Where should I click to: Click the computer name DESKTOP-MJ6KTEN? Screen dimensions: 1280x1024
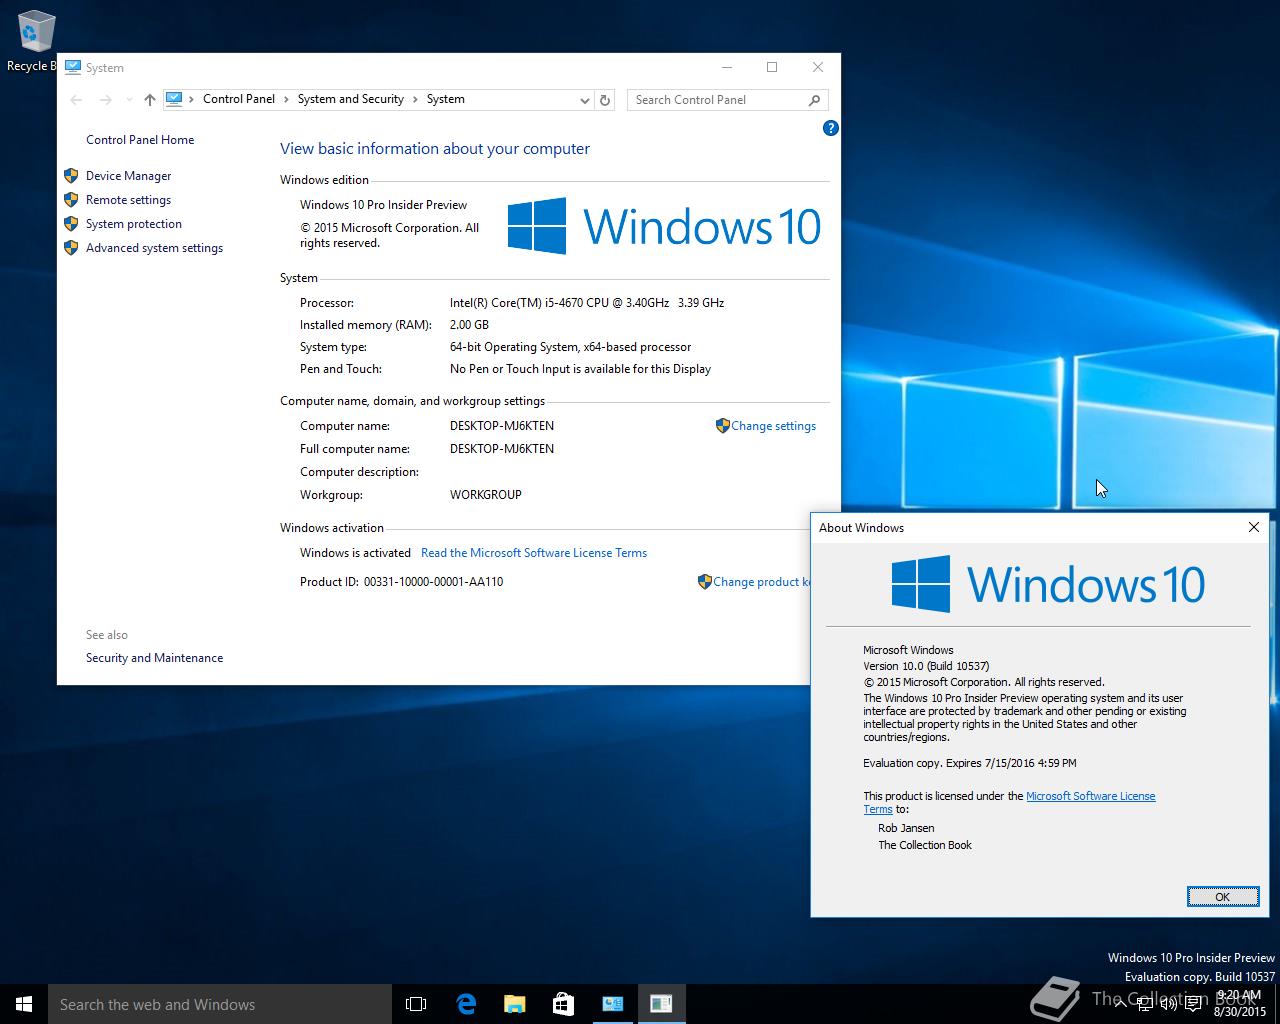(502, 426)
